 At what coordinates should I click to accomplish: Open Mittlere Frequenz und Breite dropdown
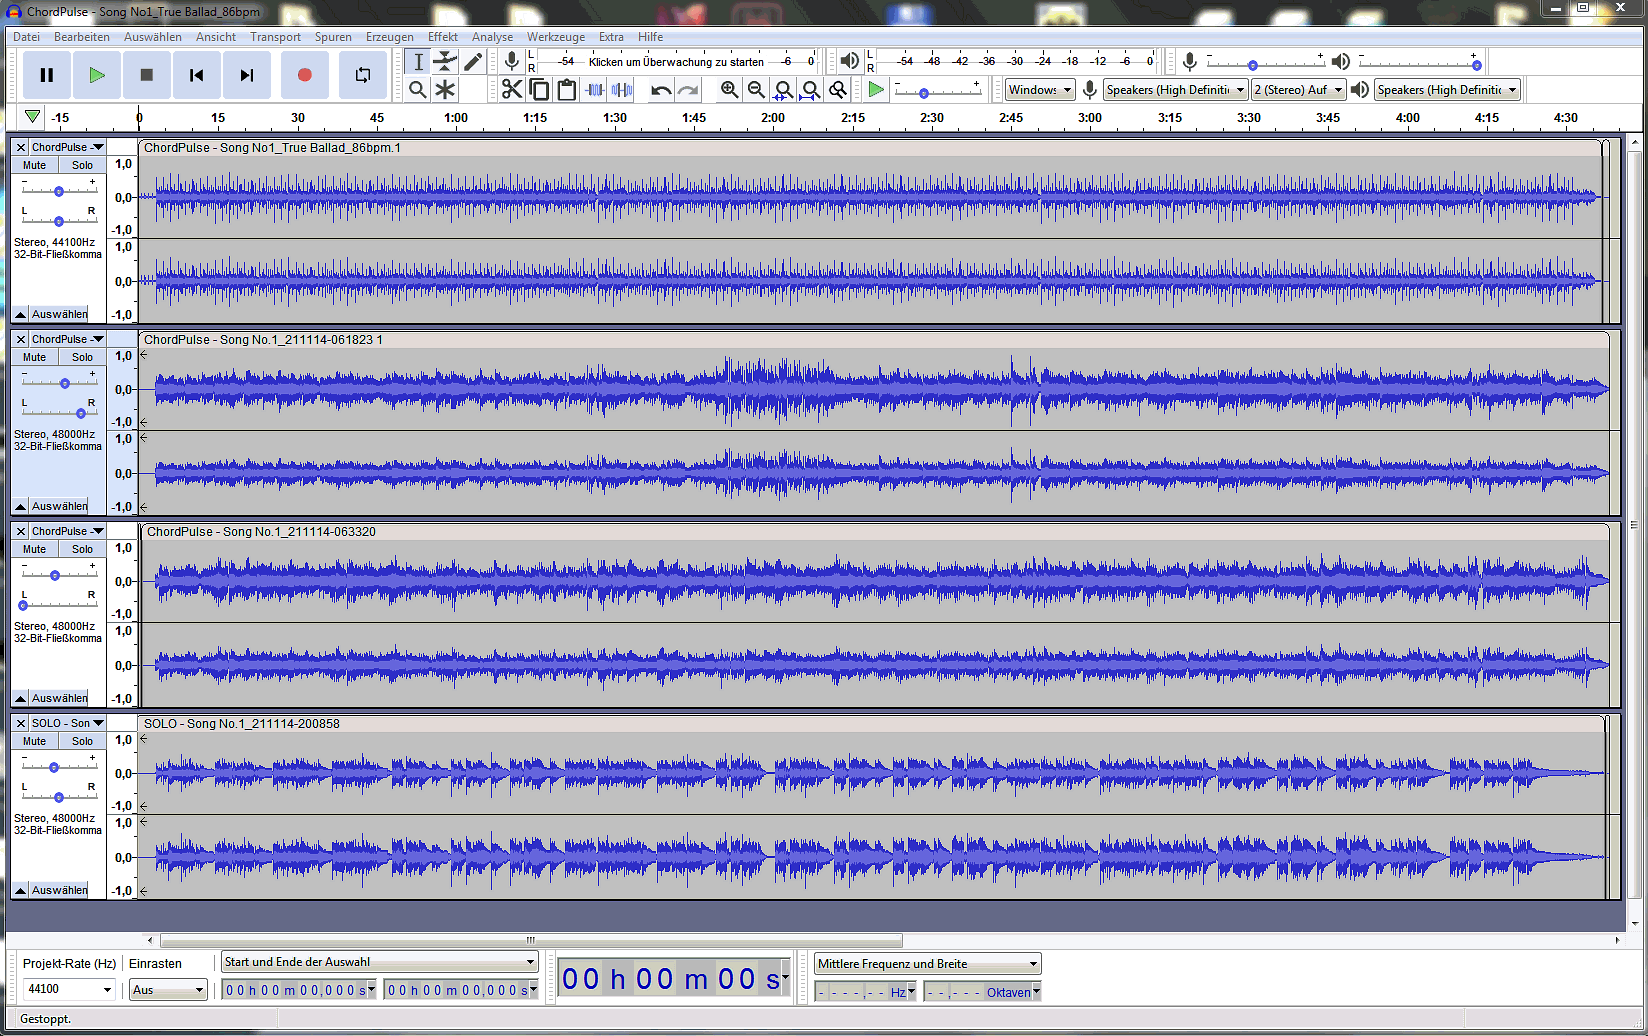pos(928,964)
